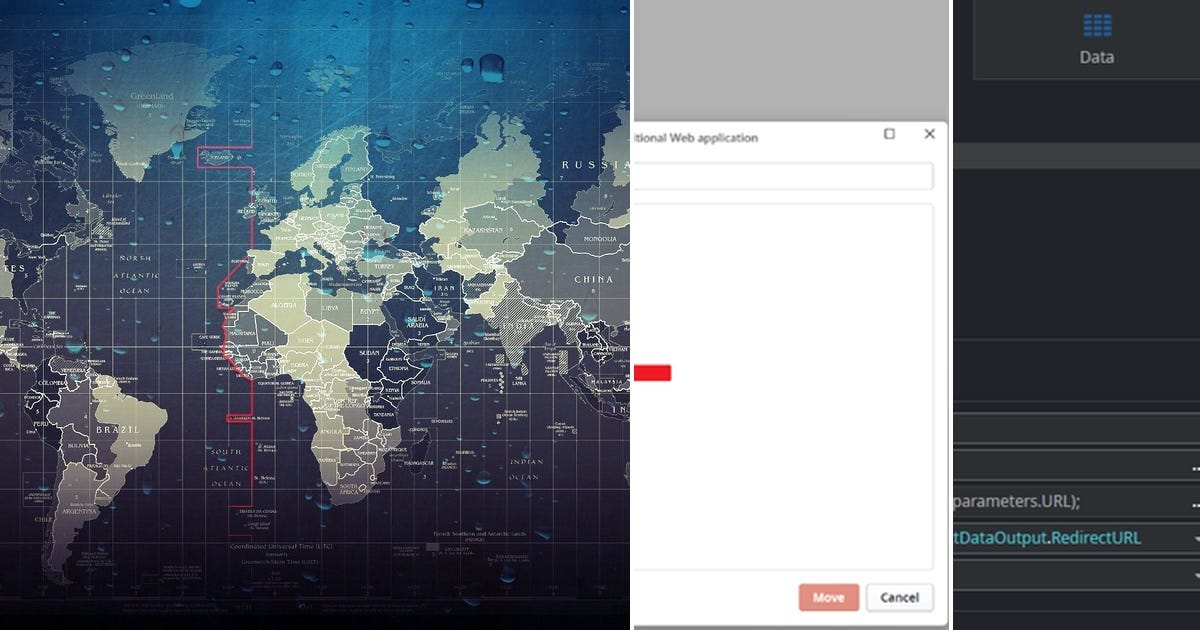
Task: Click the parameters.URL expression field
Action: 1076,502
